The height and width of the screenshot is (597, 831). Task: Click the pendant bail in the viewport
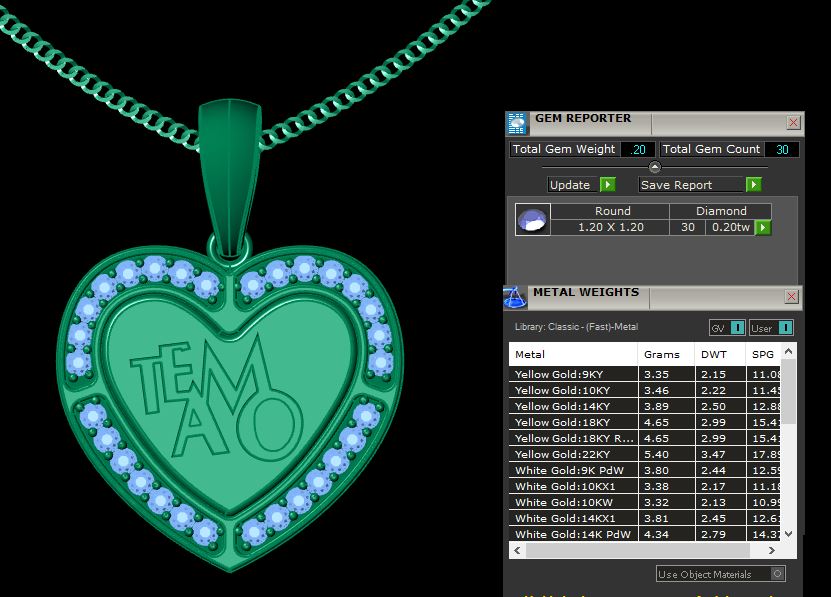pyautogui.click(x=229, y=178)
